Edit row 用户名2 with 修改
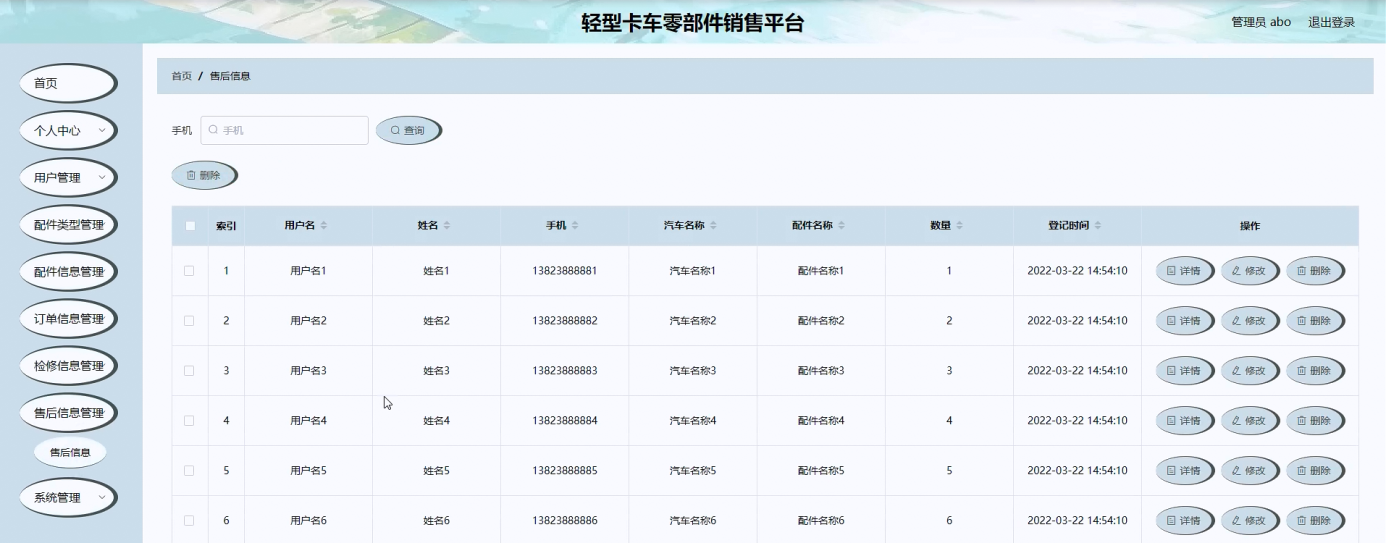 click(1249, 321)
